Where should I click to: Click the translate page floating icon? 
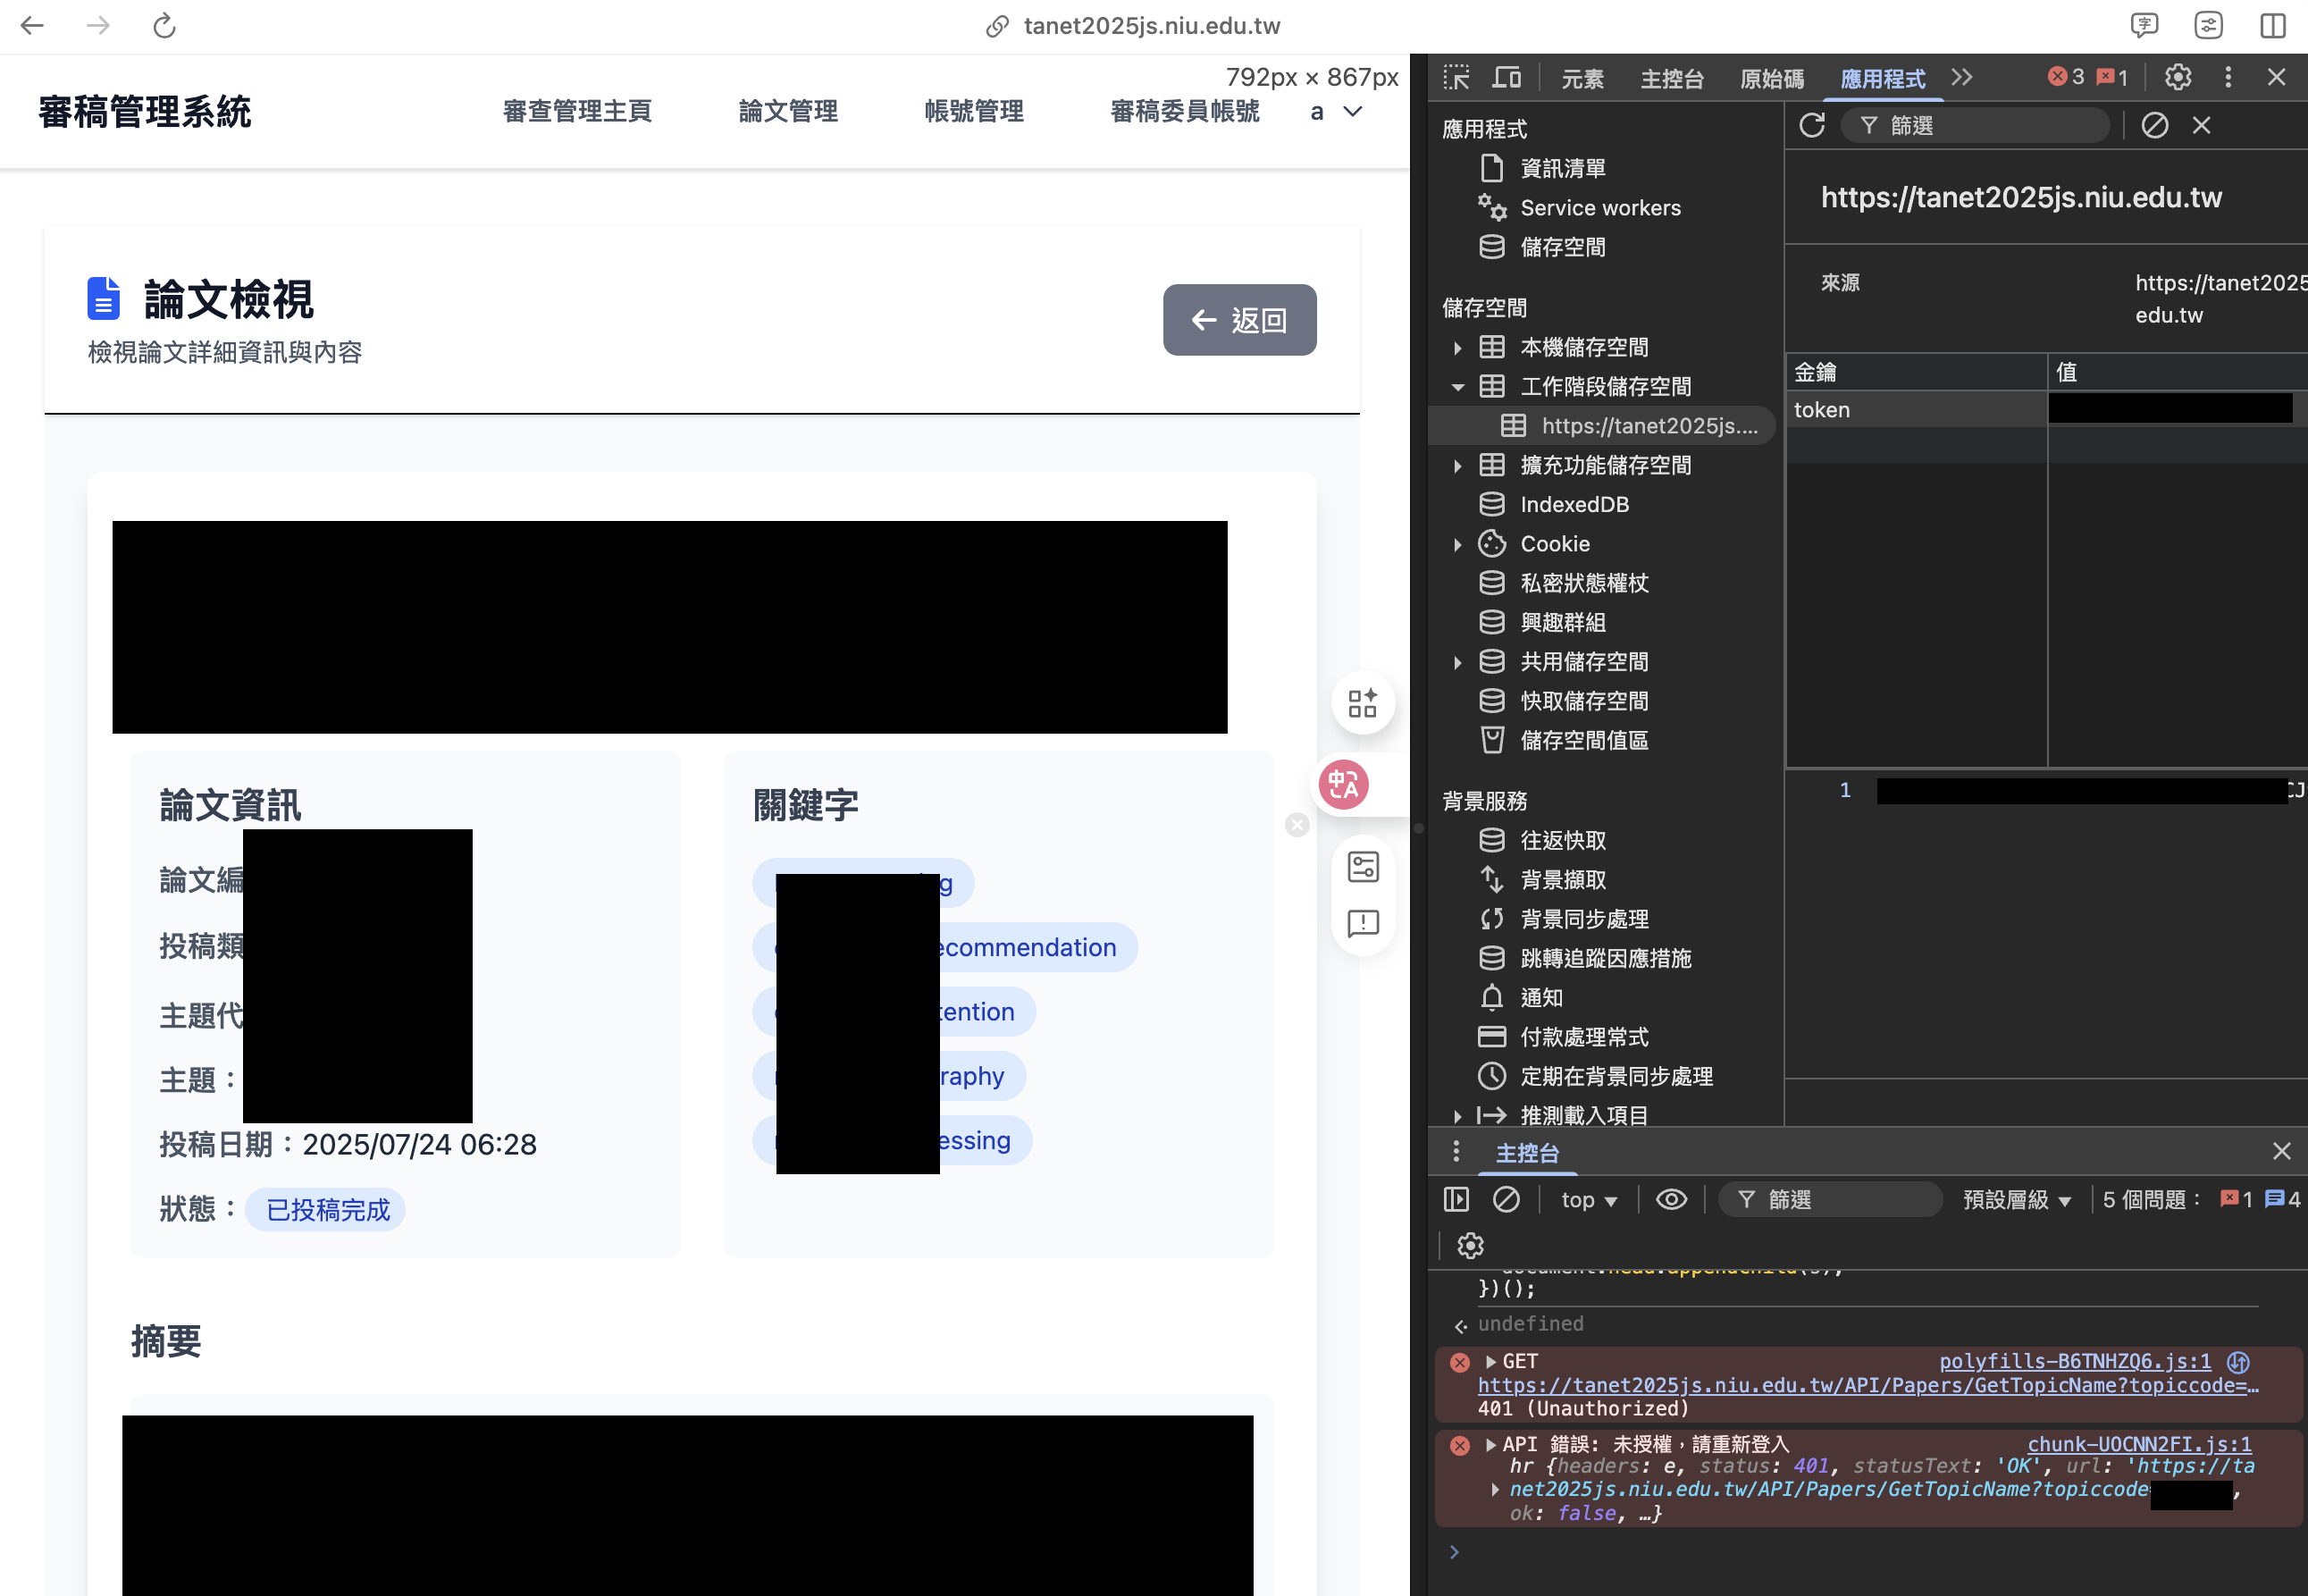[1343, 785]
